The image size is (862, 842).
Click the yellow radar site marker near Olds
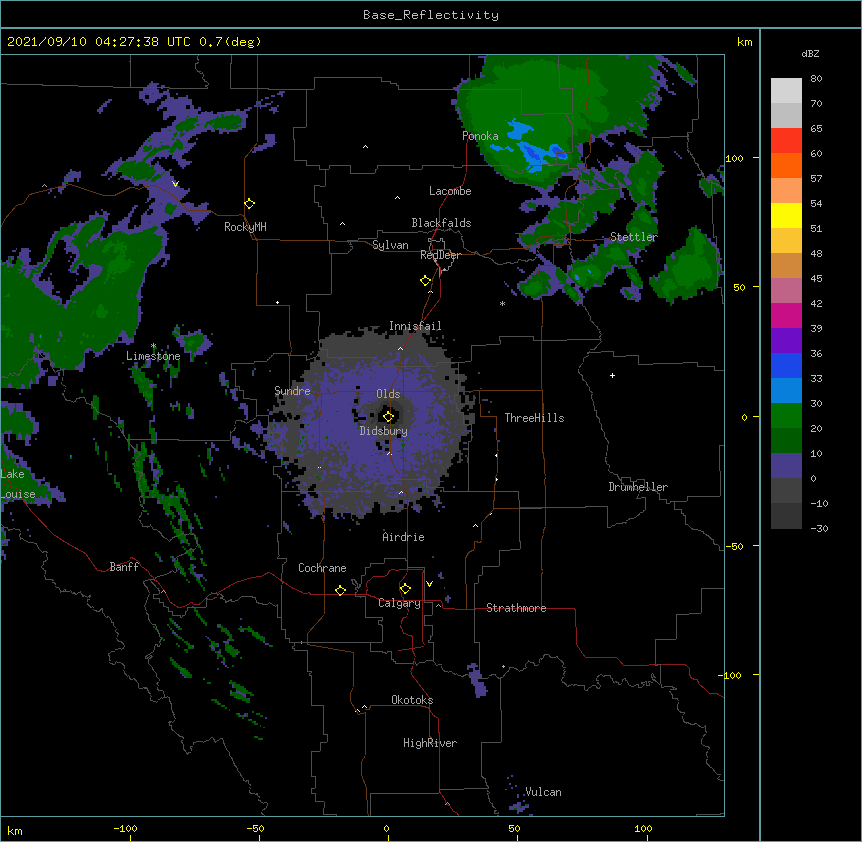click(388, 416)
